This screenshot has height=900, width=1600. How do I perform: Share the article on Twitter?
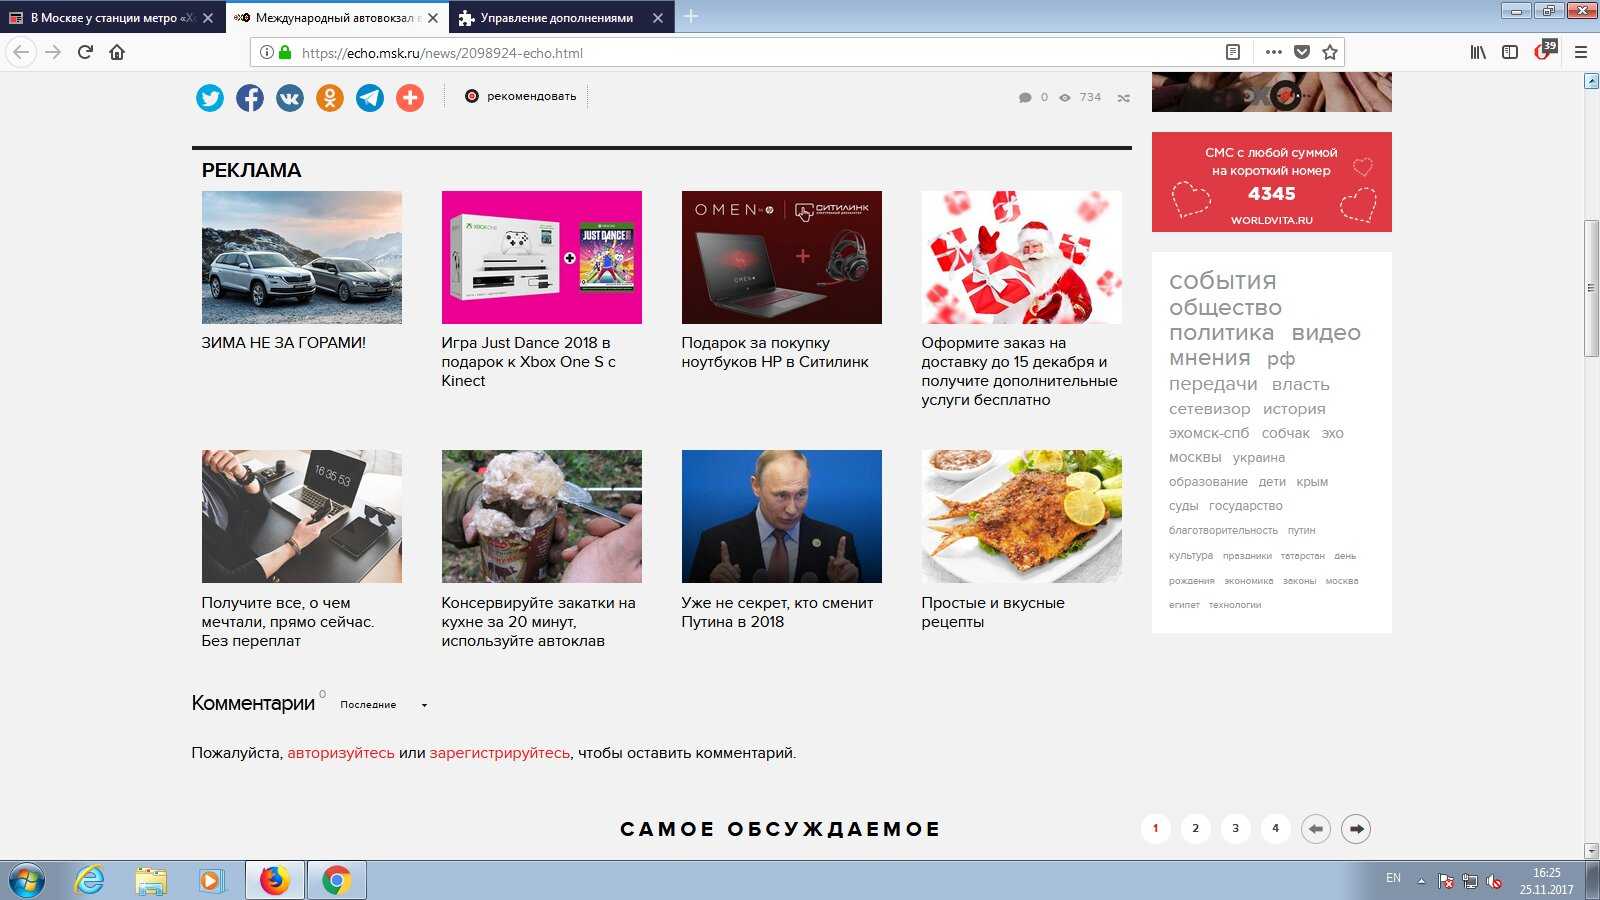210,97
